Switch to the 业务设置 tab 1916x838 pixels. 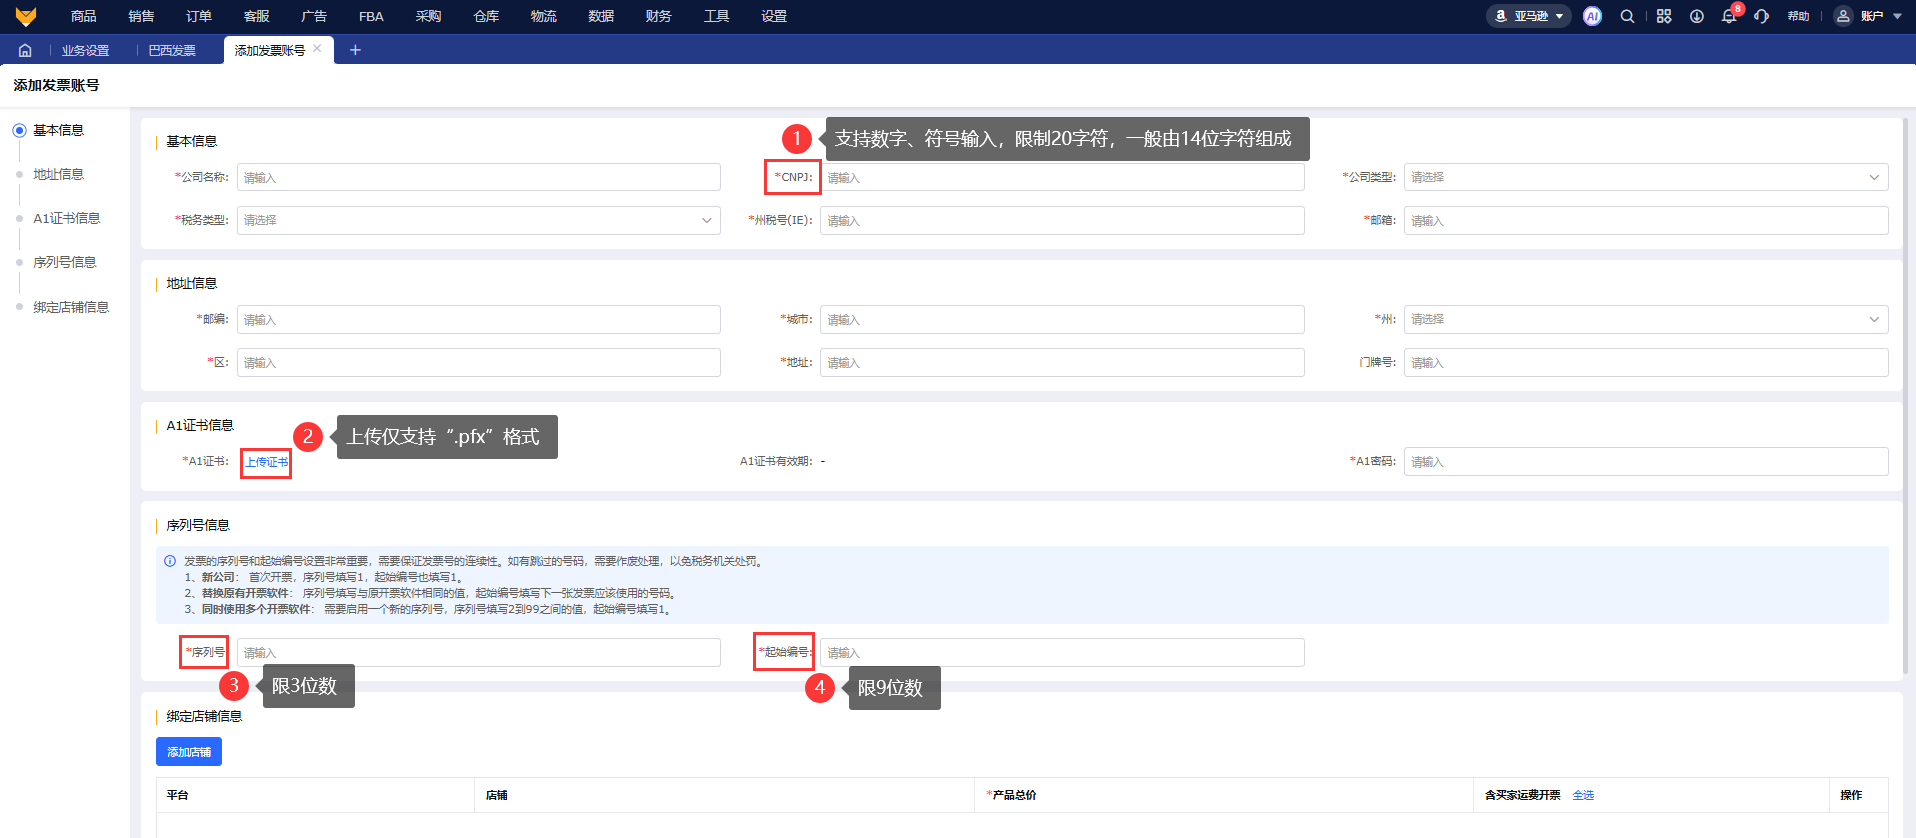click(x=86, y=50)
